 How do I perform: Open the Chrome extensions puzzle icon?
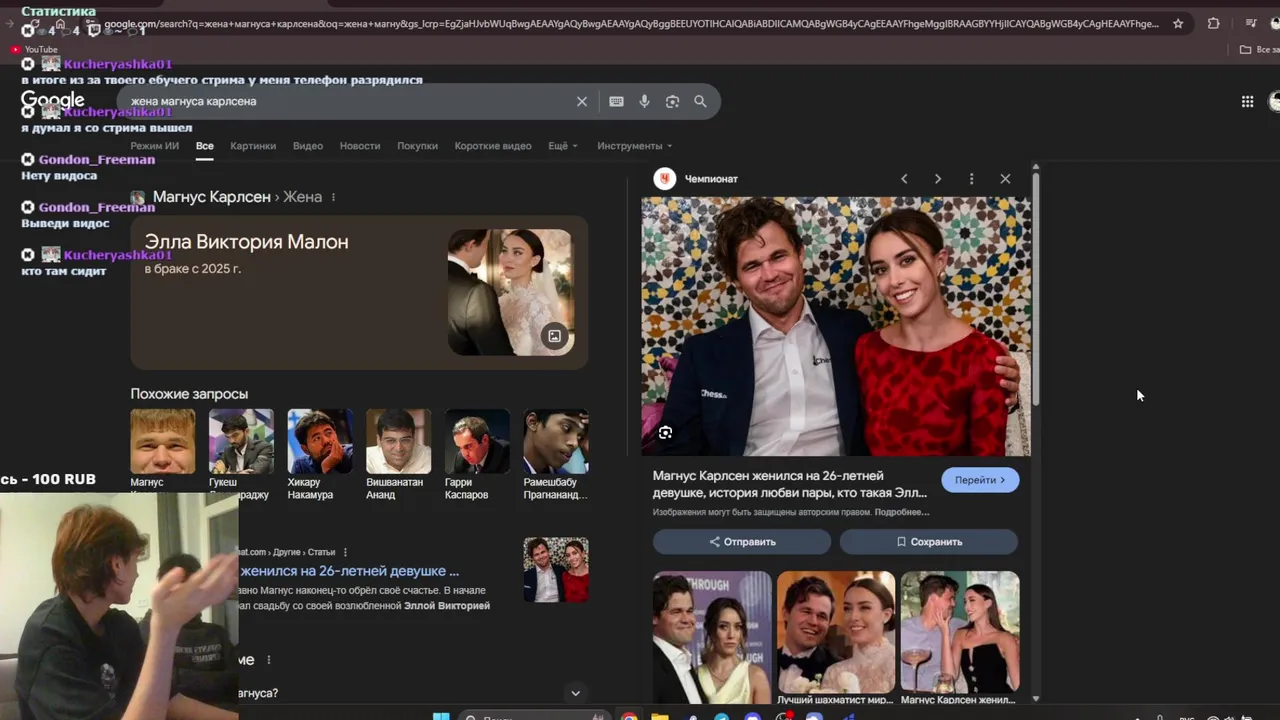[x=1213, y=23]
